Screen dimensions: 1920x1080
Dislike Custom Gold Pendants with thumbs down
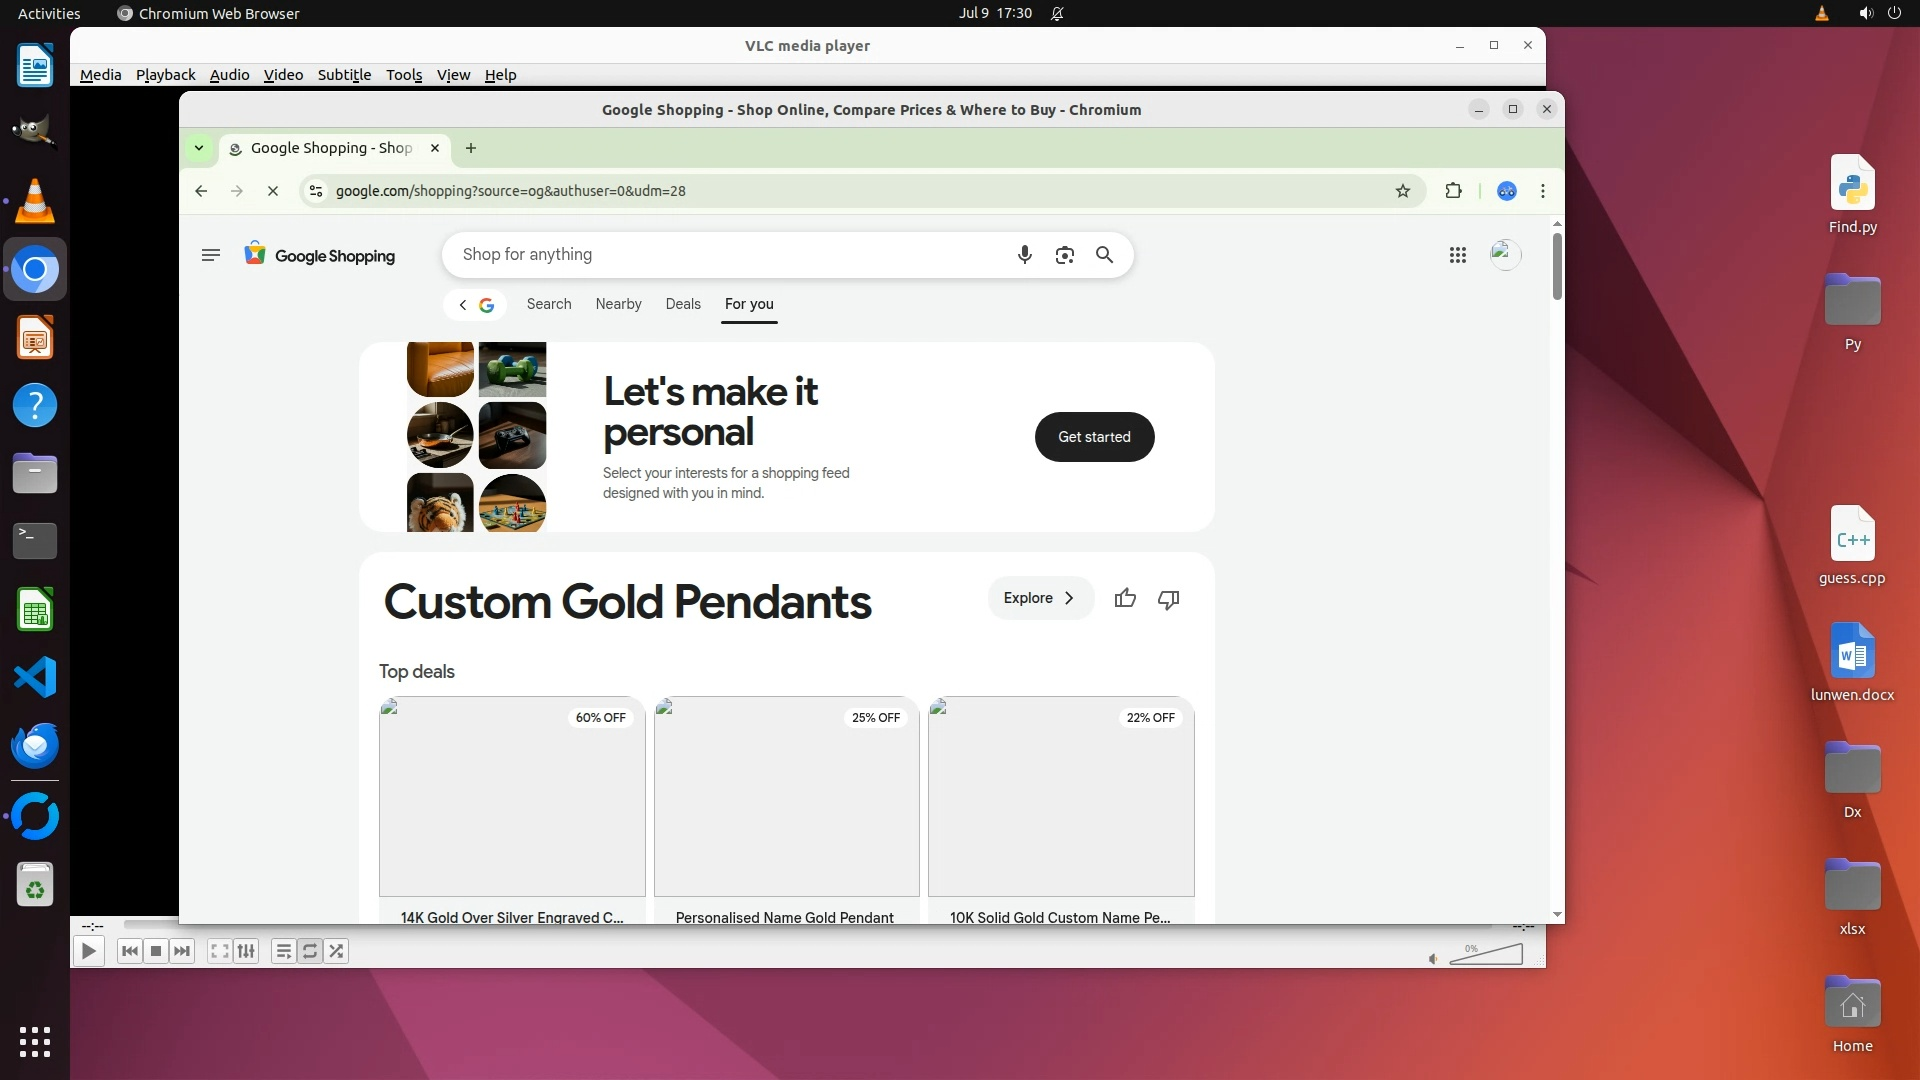1168,598
